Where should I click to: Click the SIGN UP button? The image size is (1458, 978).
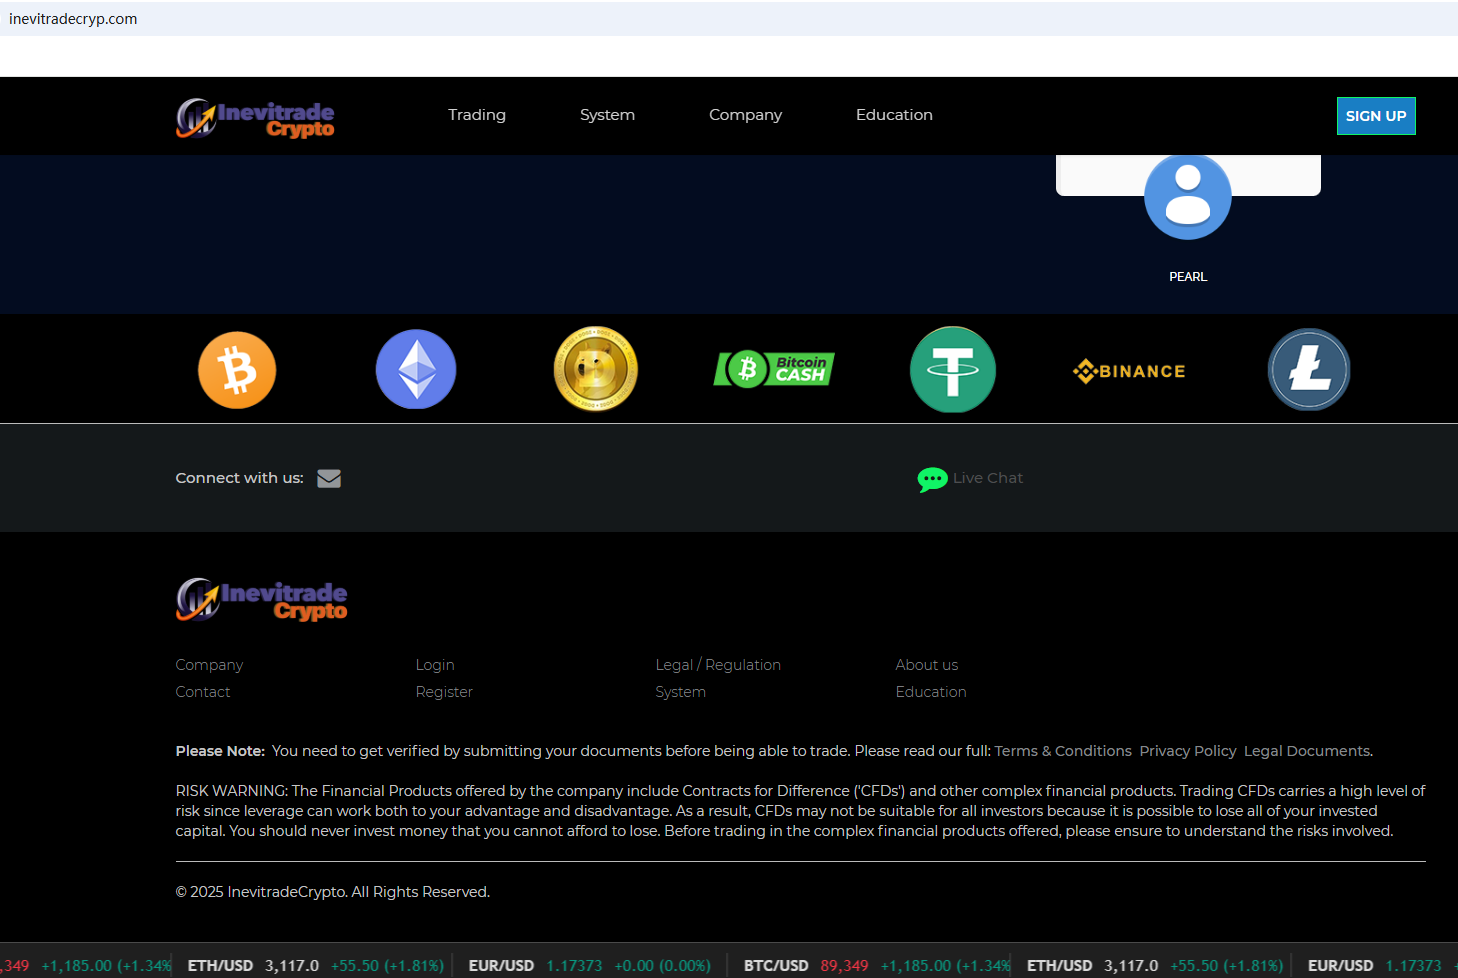coord(1376,116)
